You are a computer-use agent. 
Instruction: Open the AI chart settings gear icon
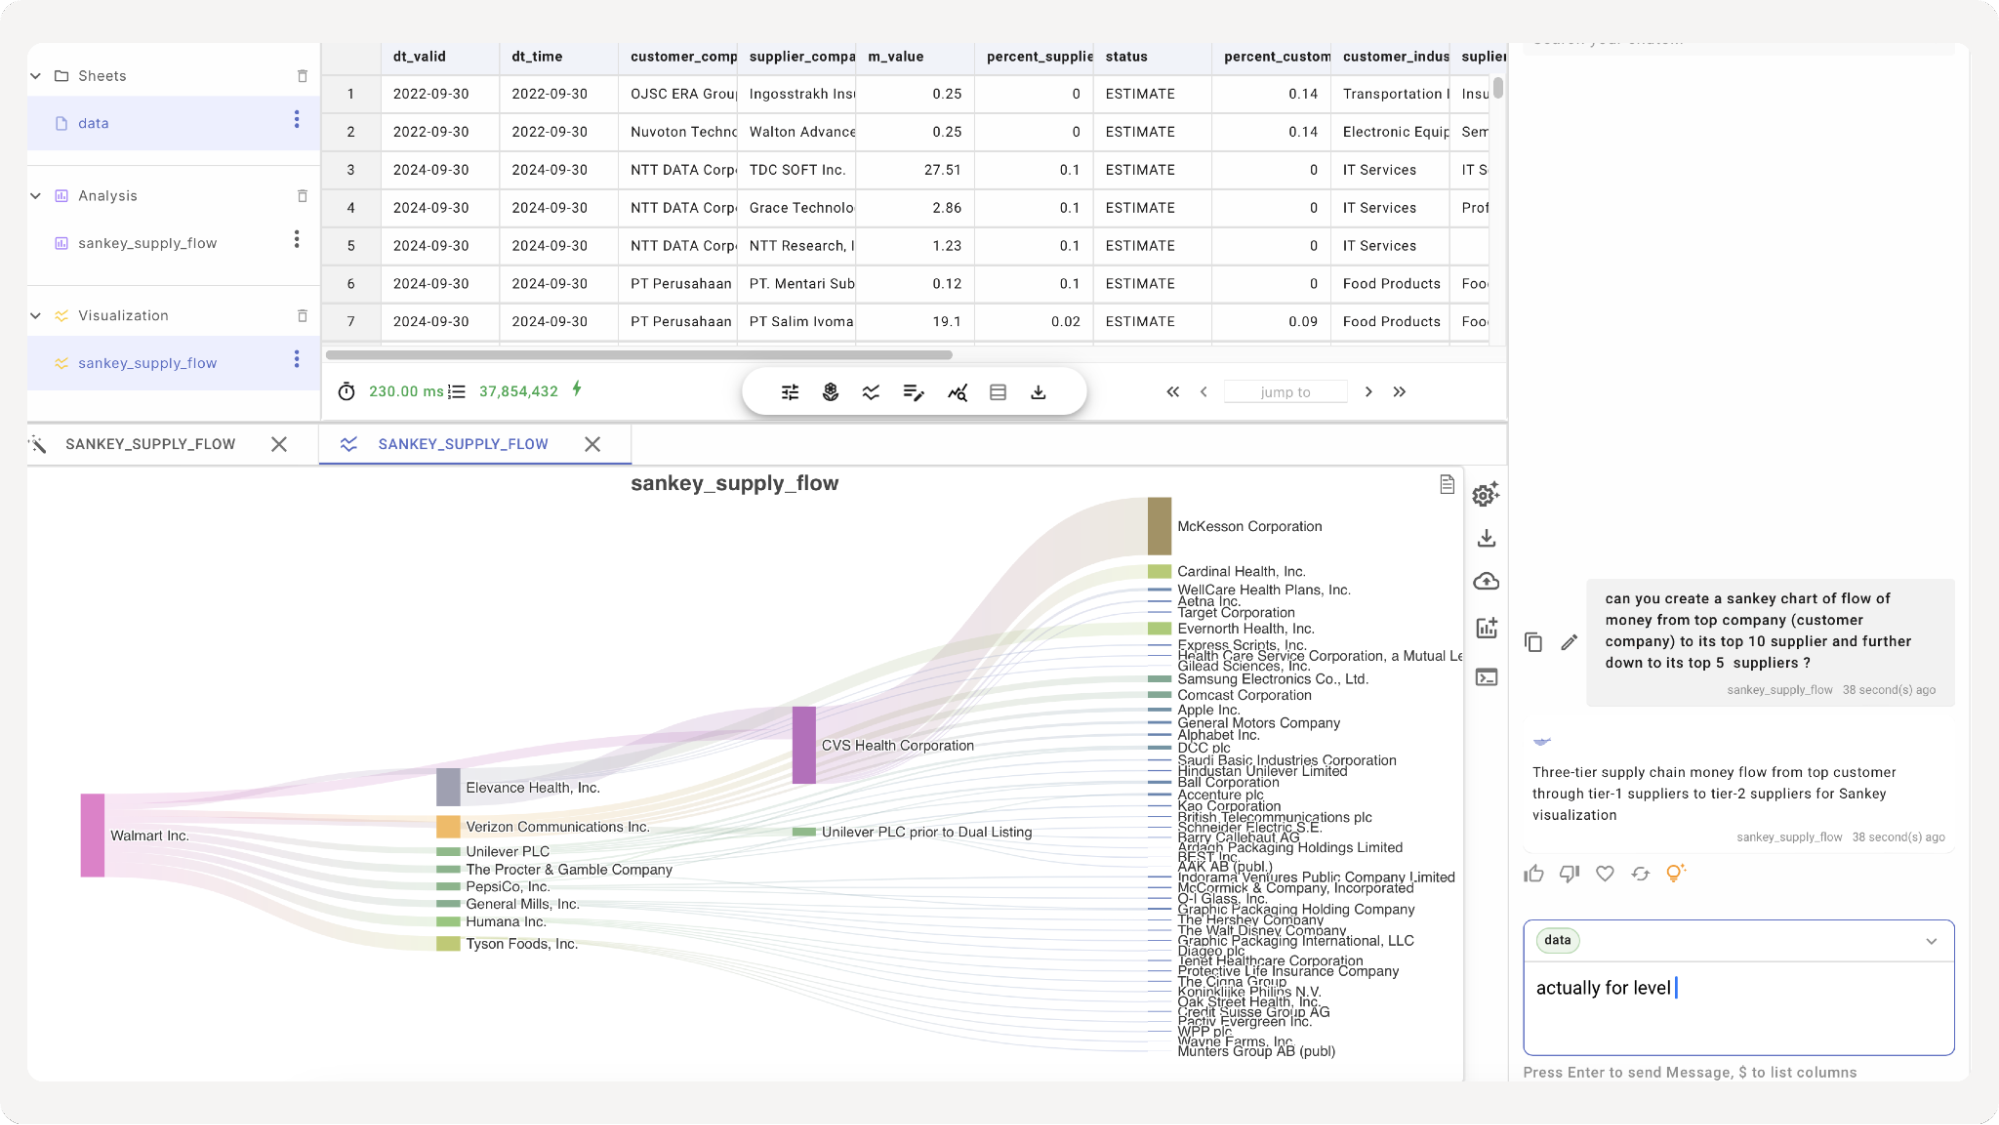pyautogui.click(x=1486, y=494)
